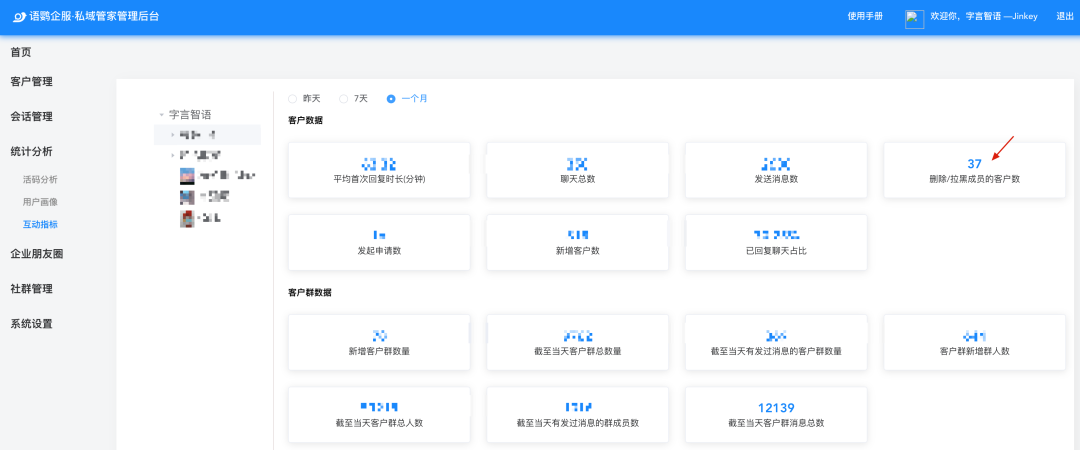
Task: Open 客户管理 in the left sidebar
Action: 31,82
